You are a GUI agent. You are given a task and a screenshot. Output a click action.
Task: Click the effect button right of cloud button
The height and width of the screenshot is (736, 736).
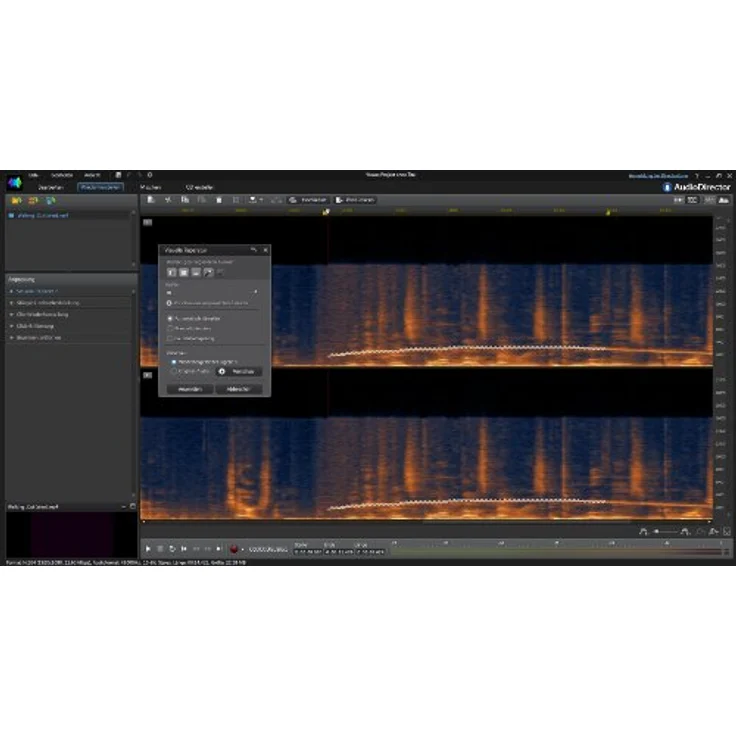(355, 200)
